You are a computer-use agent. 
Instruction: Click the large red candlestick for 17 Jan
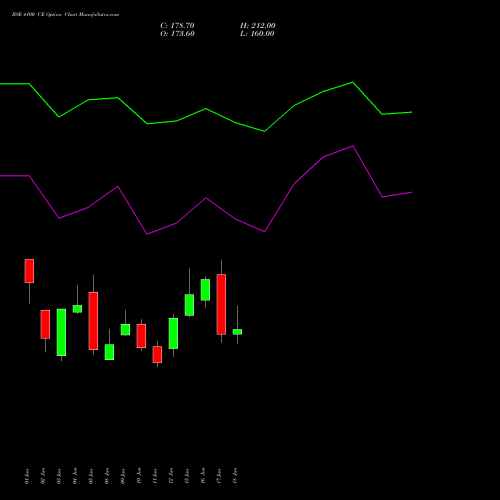pos(221,304)
